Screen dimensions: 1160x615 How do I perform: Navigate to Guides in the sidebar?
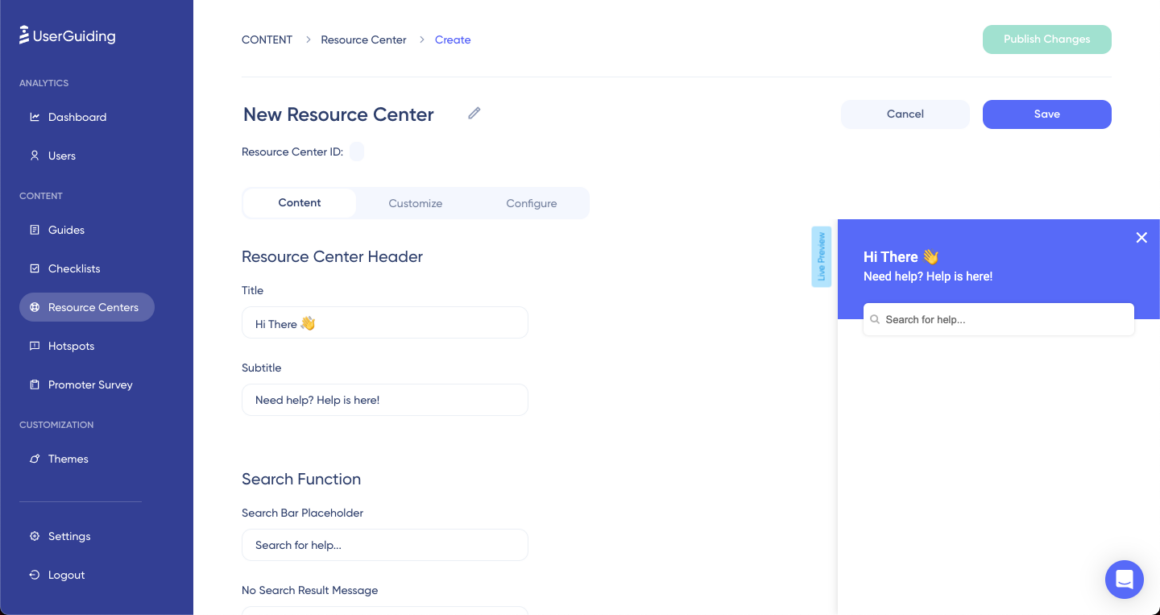point(68,230)
